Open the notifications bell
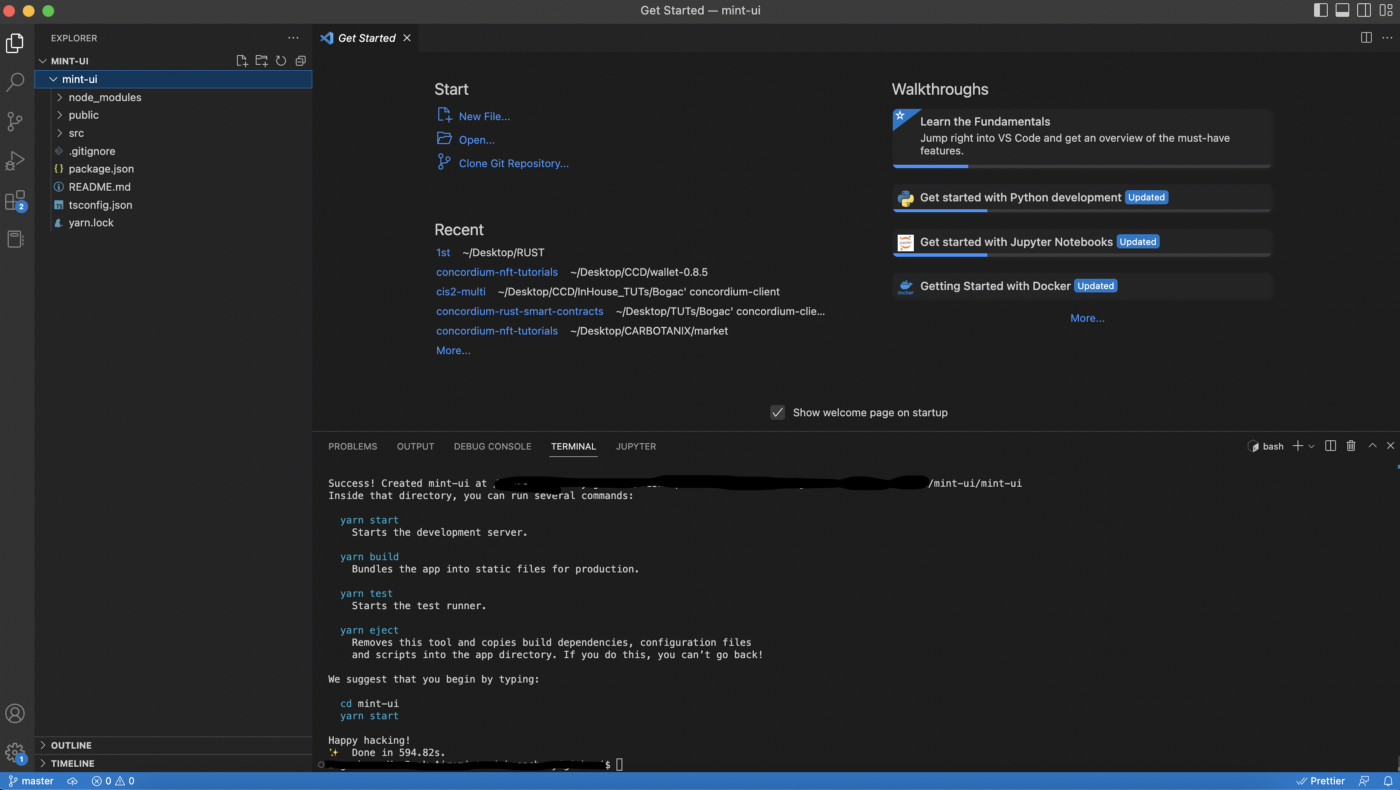This screenshot has height=790, width=1400. (1388, 781)
